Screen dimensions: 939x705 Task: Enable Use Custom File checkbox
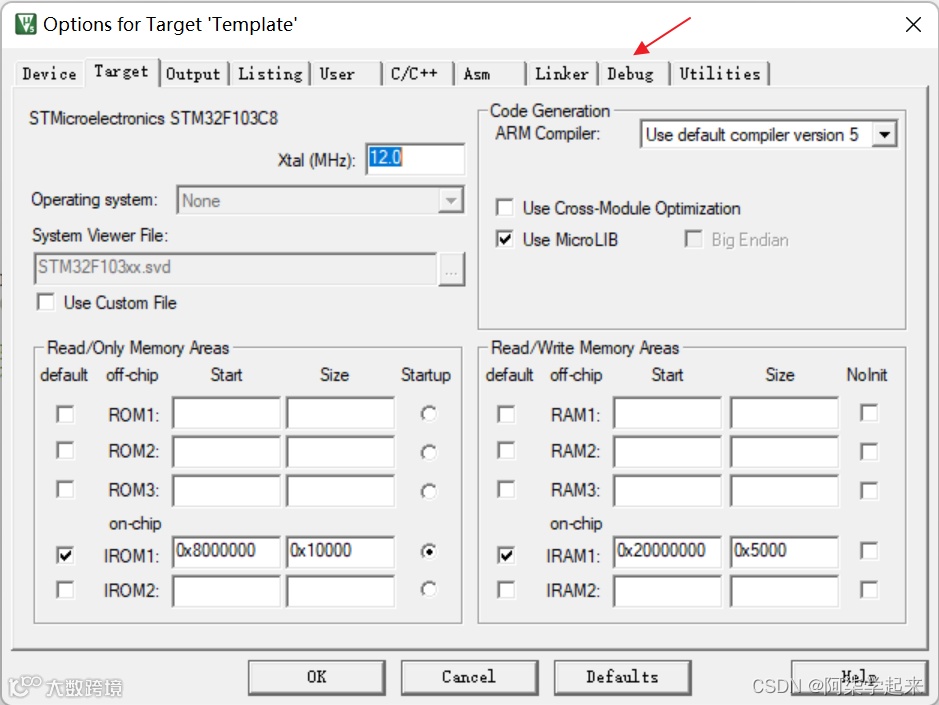click(46, 302)
